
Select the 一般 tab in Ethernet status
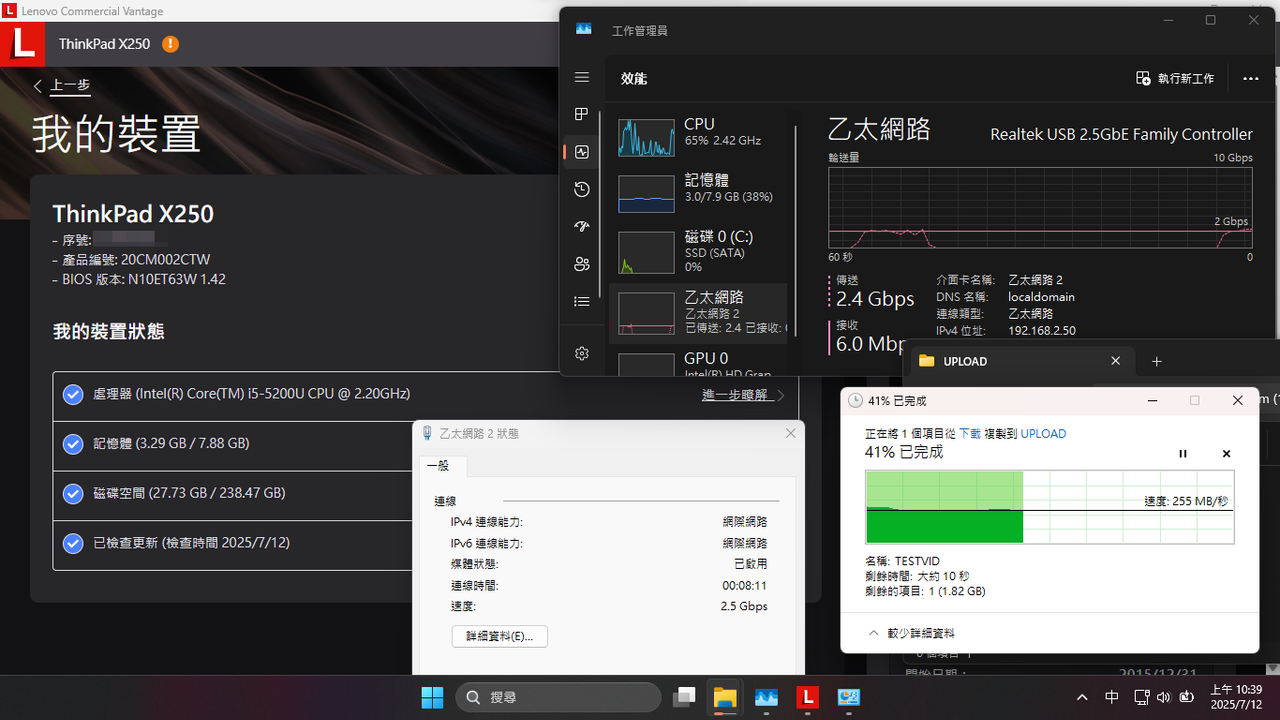(x=438, y=466)
